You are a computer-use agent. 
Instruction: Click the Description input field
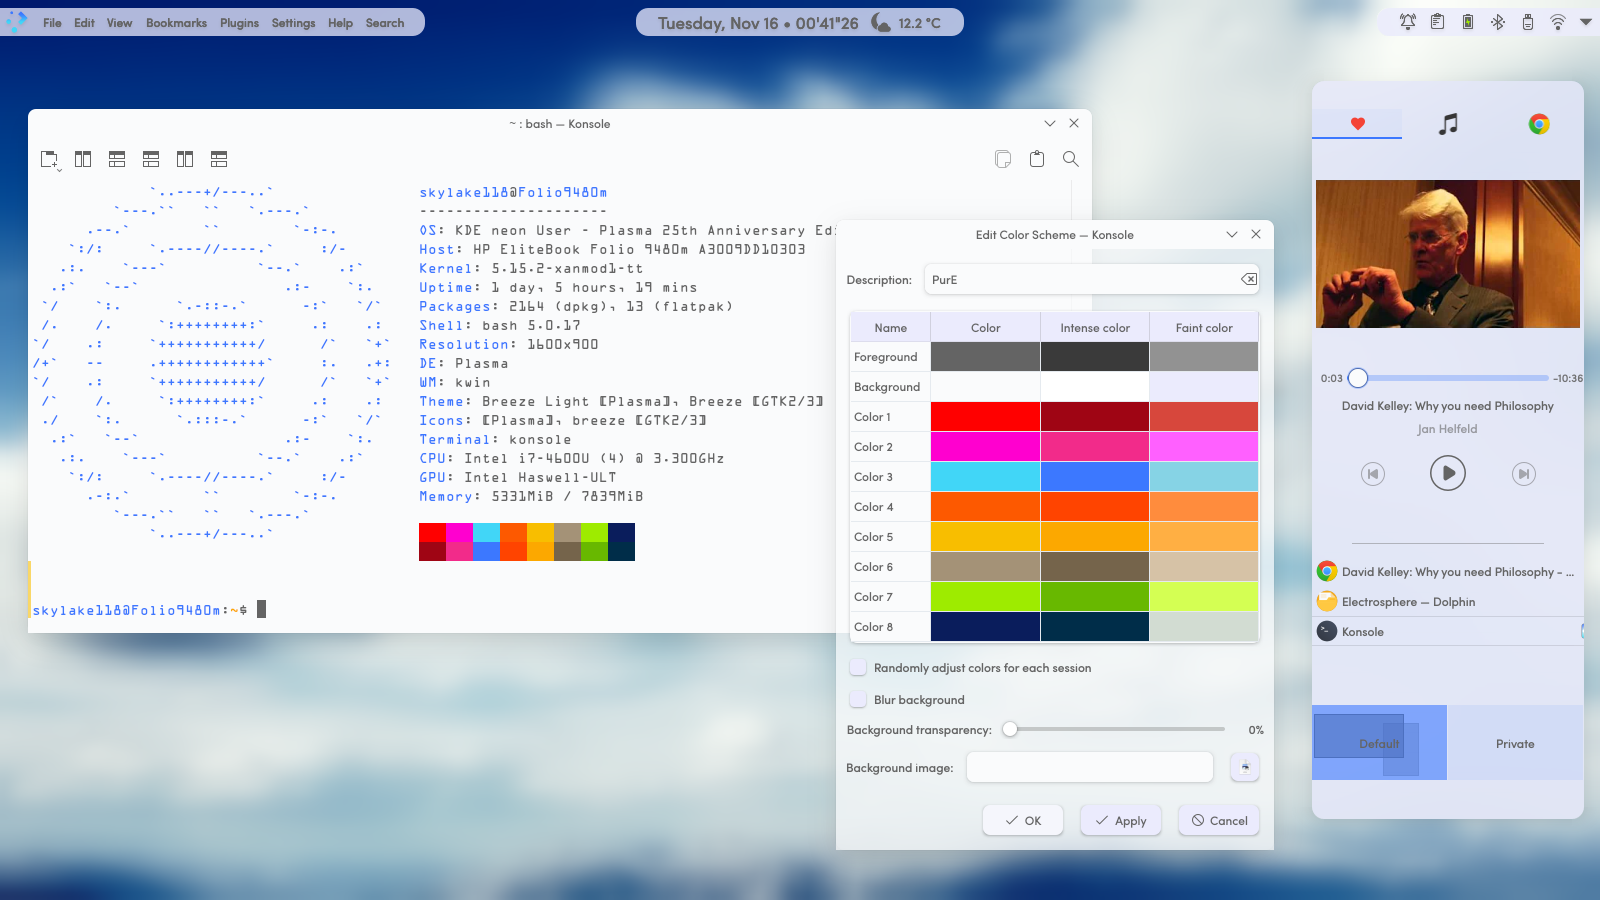[1091, 280]
